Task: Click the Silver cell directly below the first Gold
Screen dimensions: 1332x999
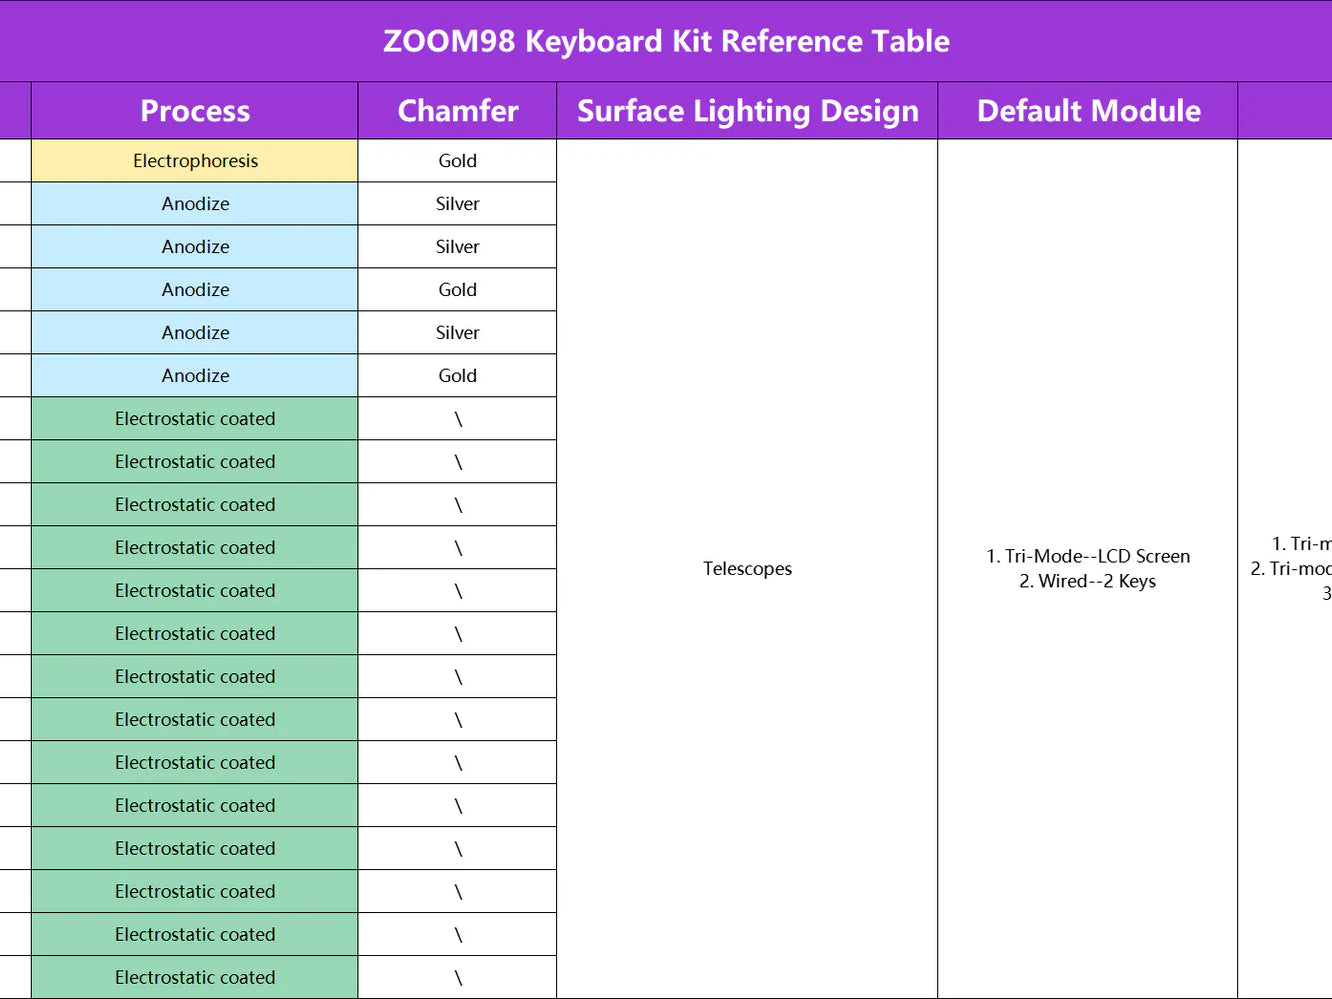Action: click(457, 204)
